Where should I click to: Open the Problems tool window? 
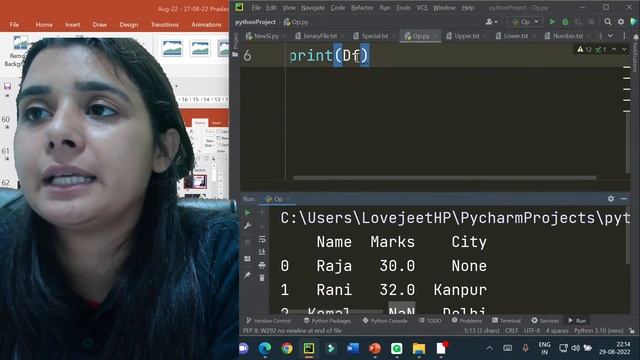click(467, 321)
